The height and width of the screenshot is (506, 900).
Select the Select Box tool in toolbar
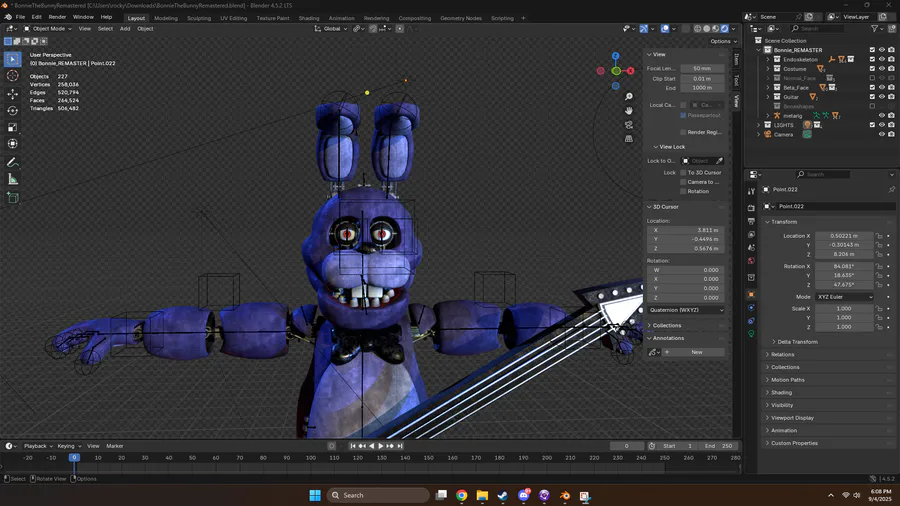[13, 59]
